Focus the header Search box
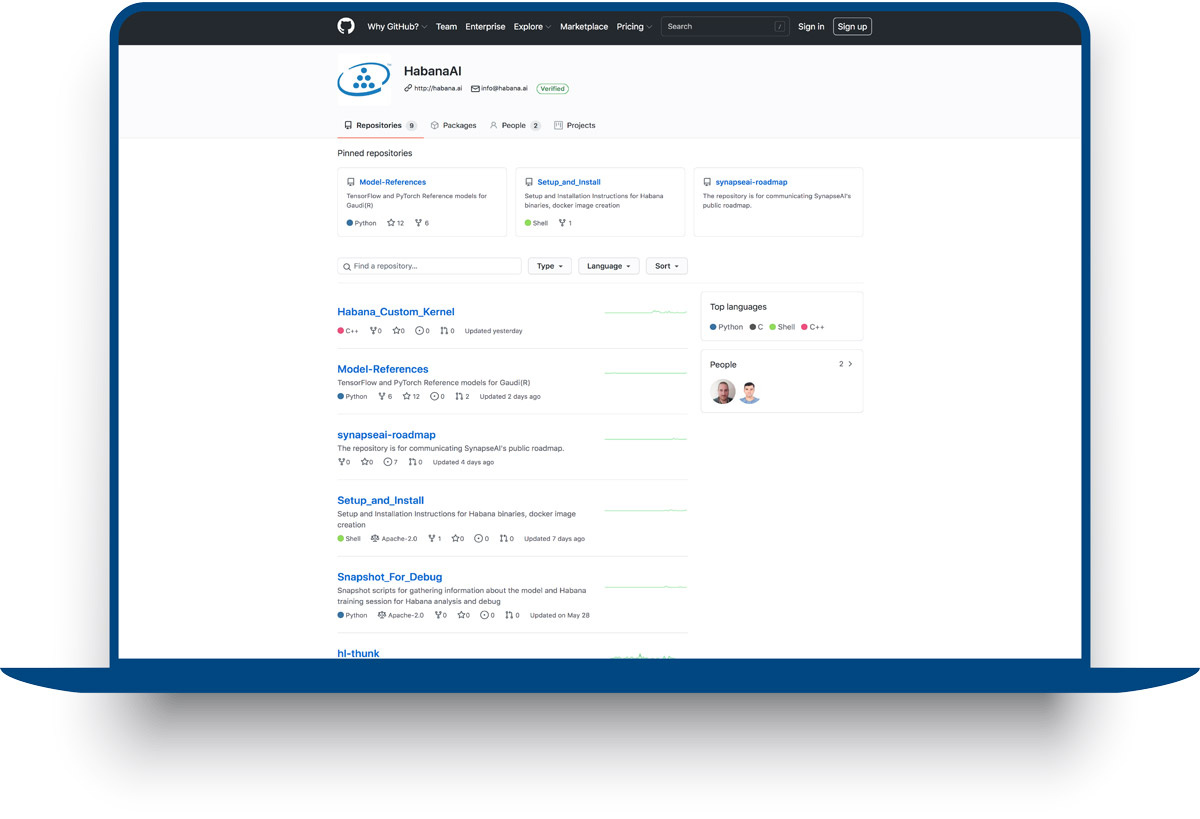The height and width of the screenshot is (819, 1200). point(725,27)
